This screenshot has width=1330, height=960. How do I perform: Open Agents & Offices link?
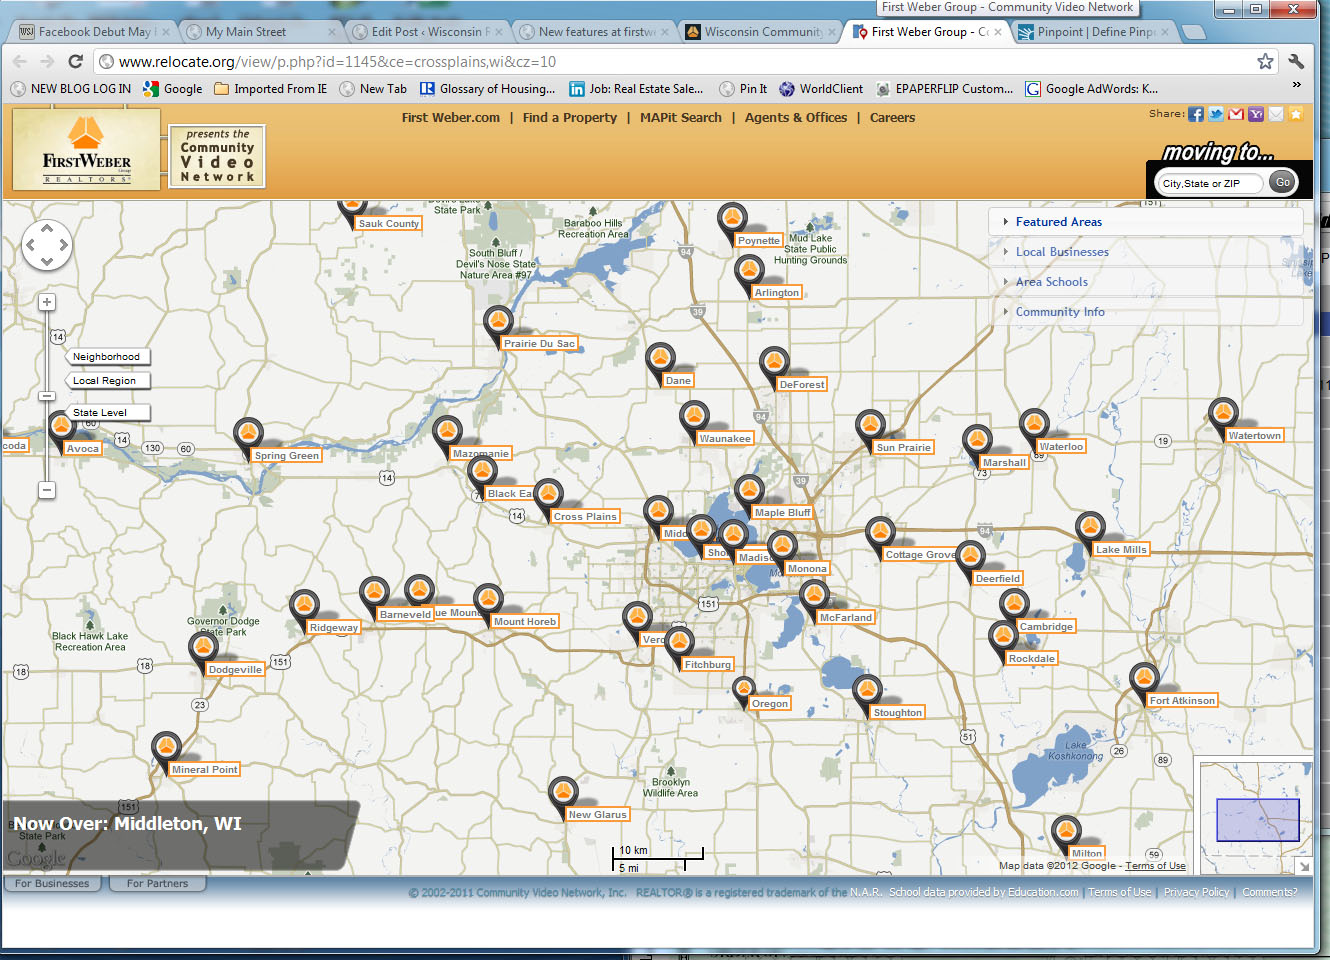pos(796,118)
